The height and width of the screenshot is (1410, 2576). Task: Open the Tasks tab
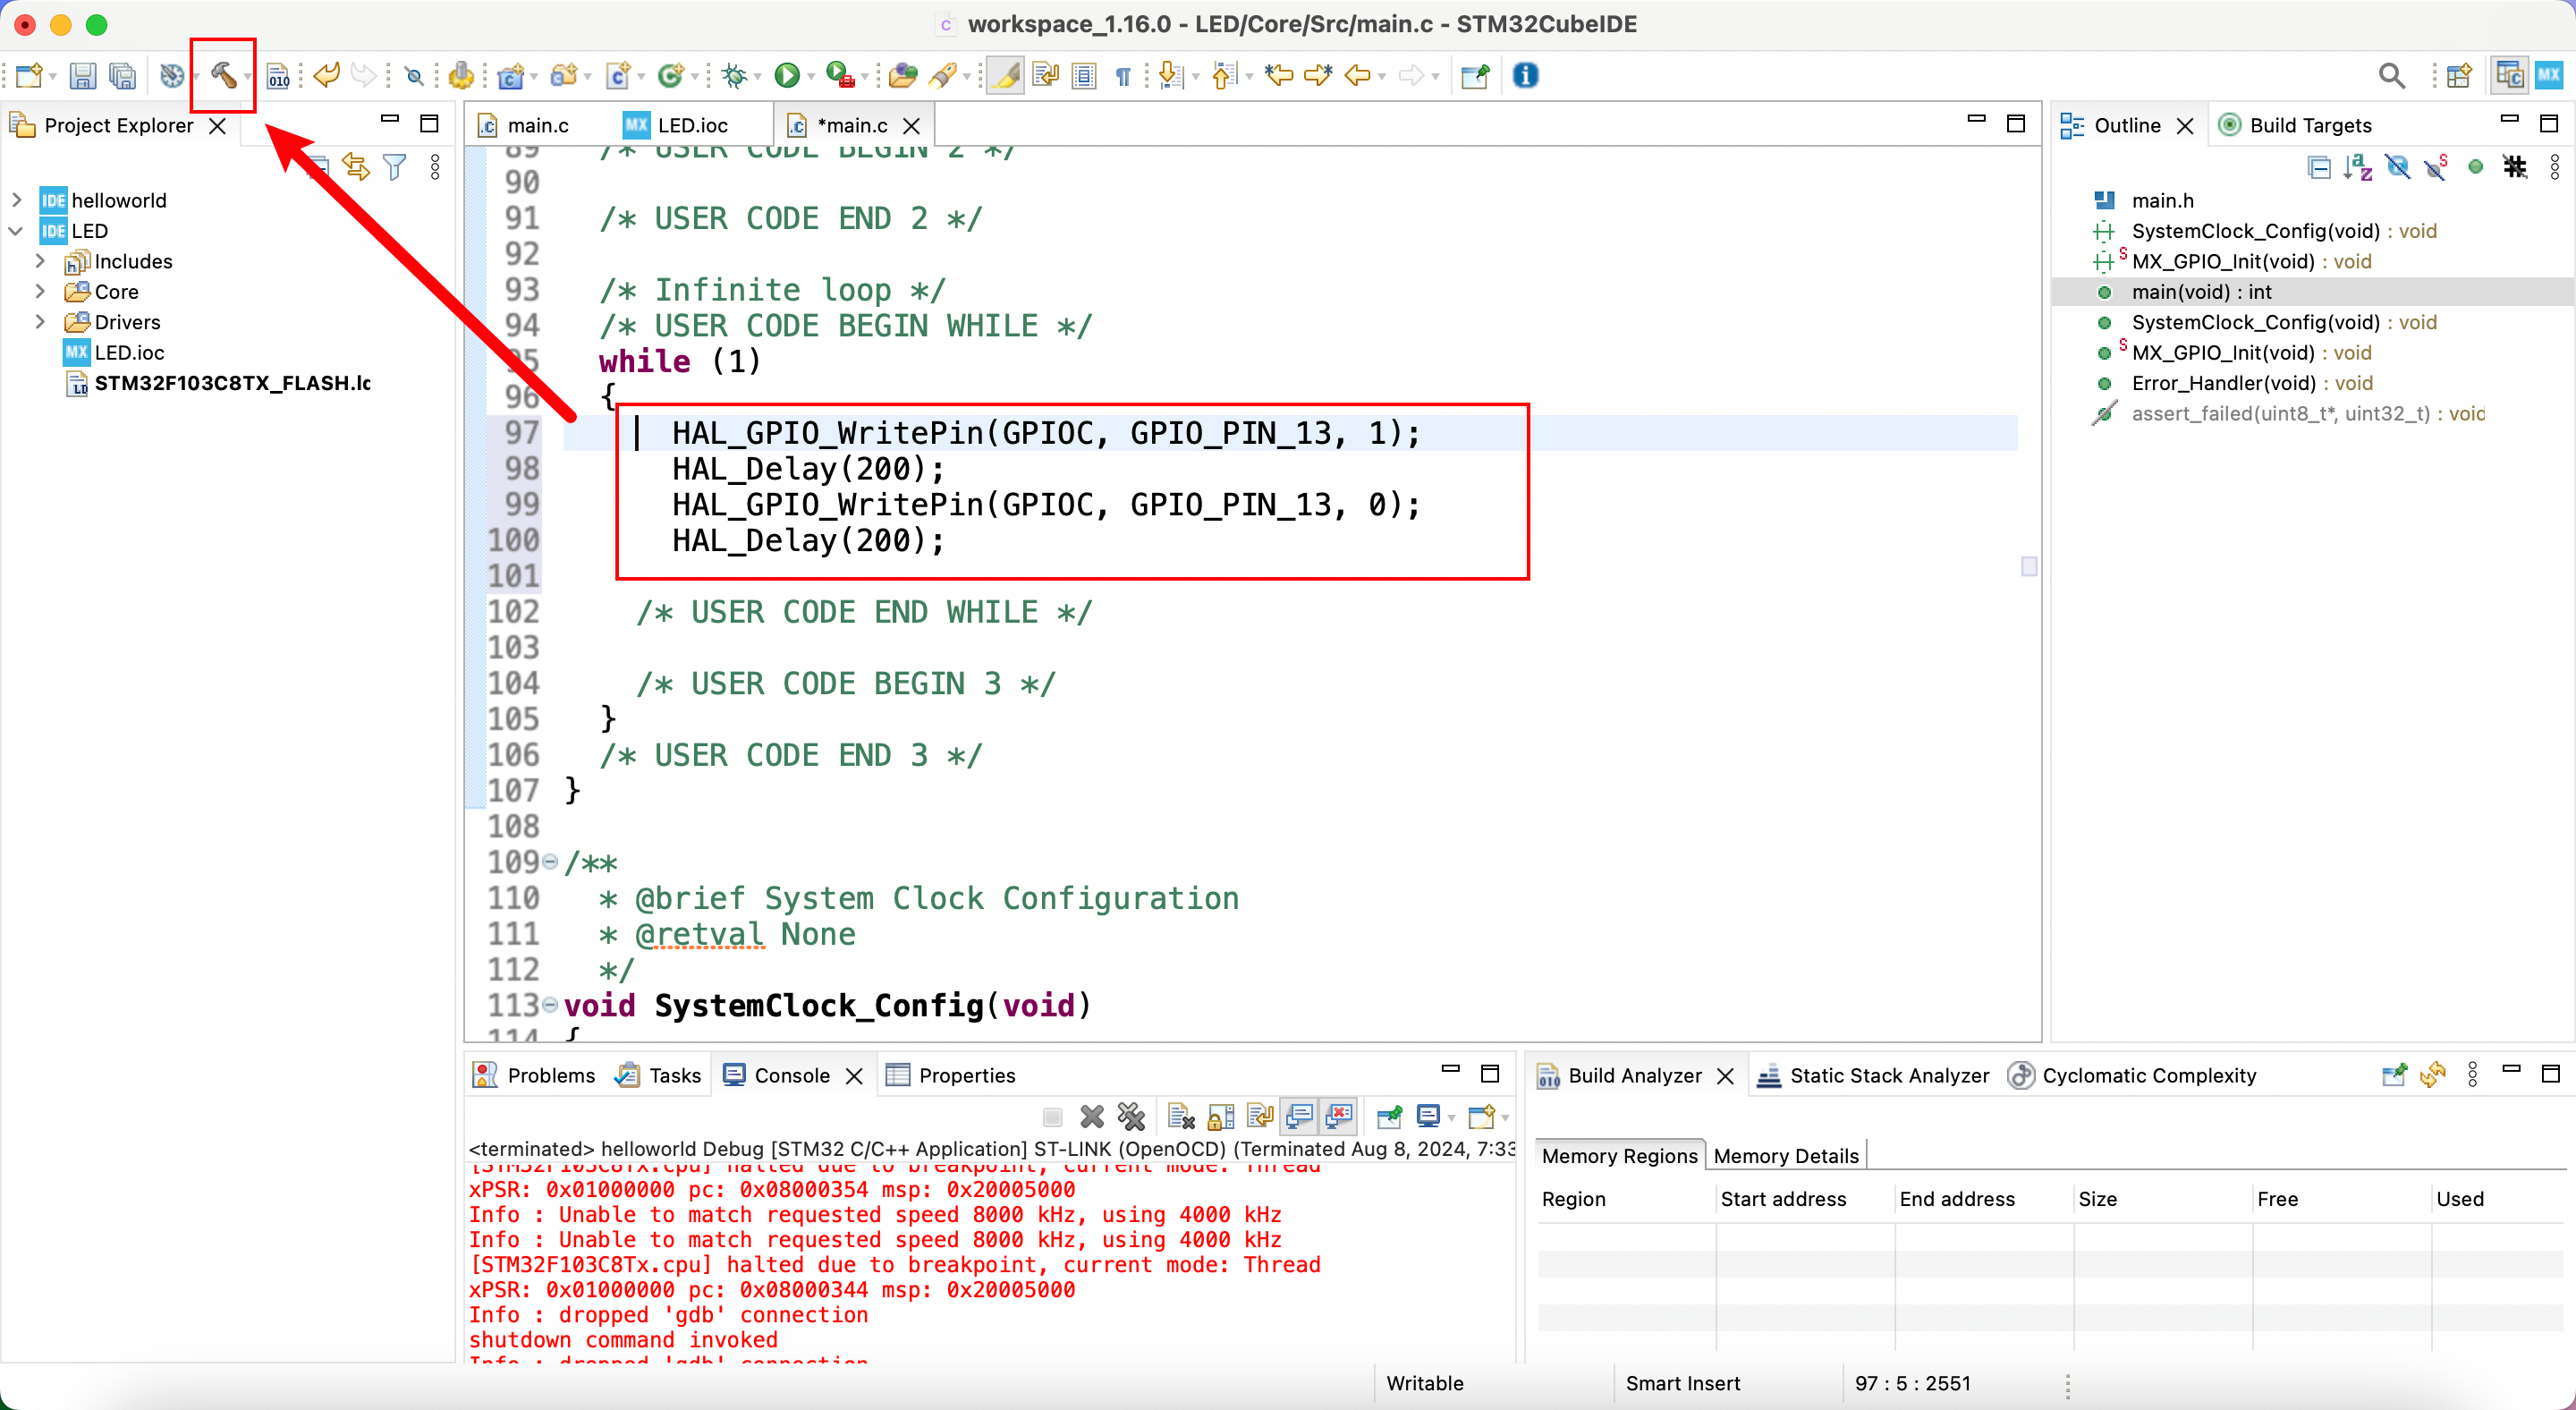click(659, 1075)
